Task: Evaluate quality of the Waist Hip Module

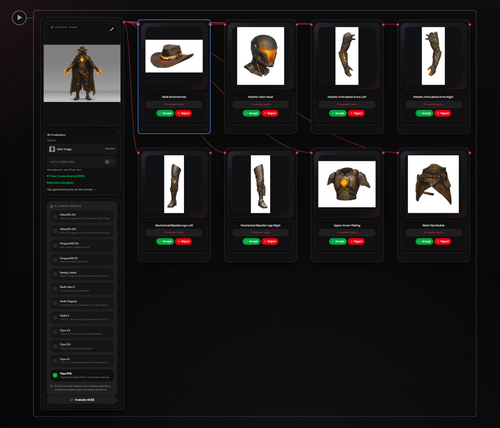Action: click(x=433, y=232)
